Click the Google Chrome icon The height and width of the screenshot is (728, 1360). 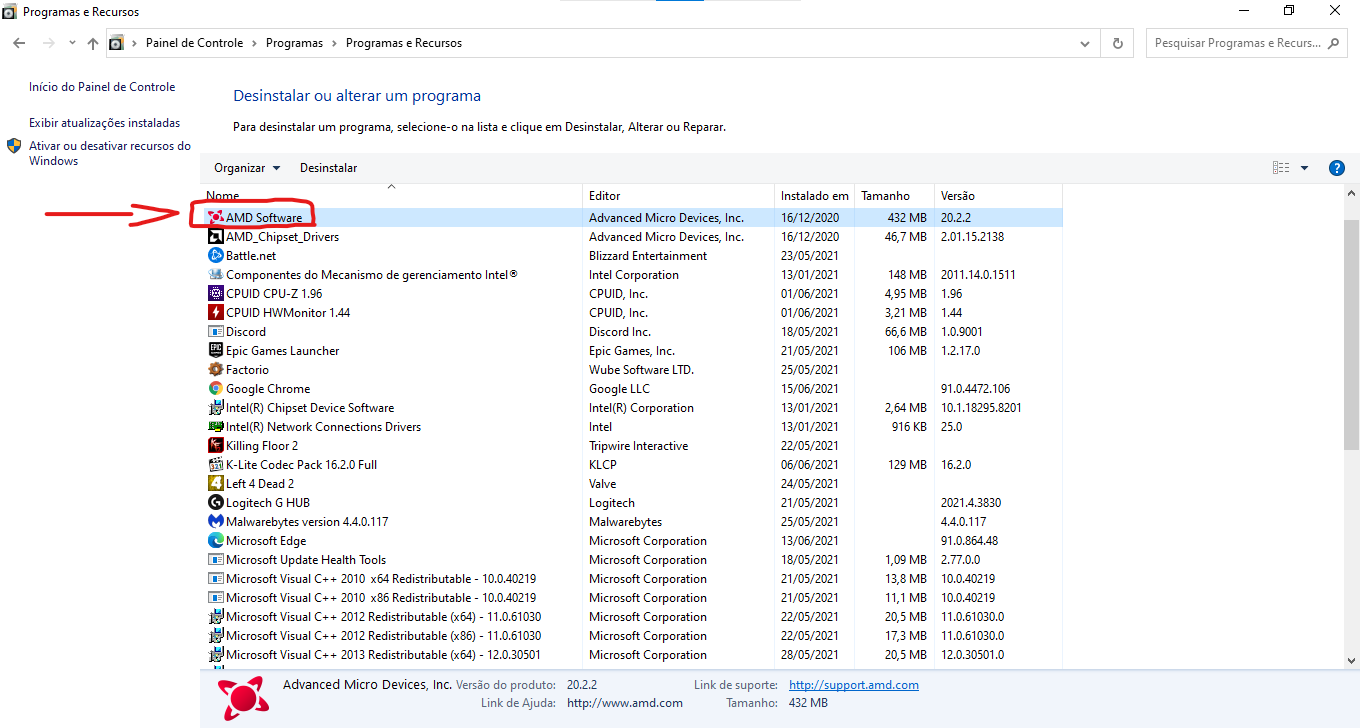(x=215, y=389)
